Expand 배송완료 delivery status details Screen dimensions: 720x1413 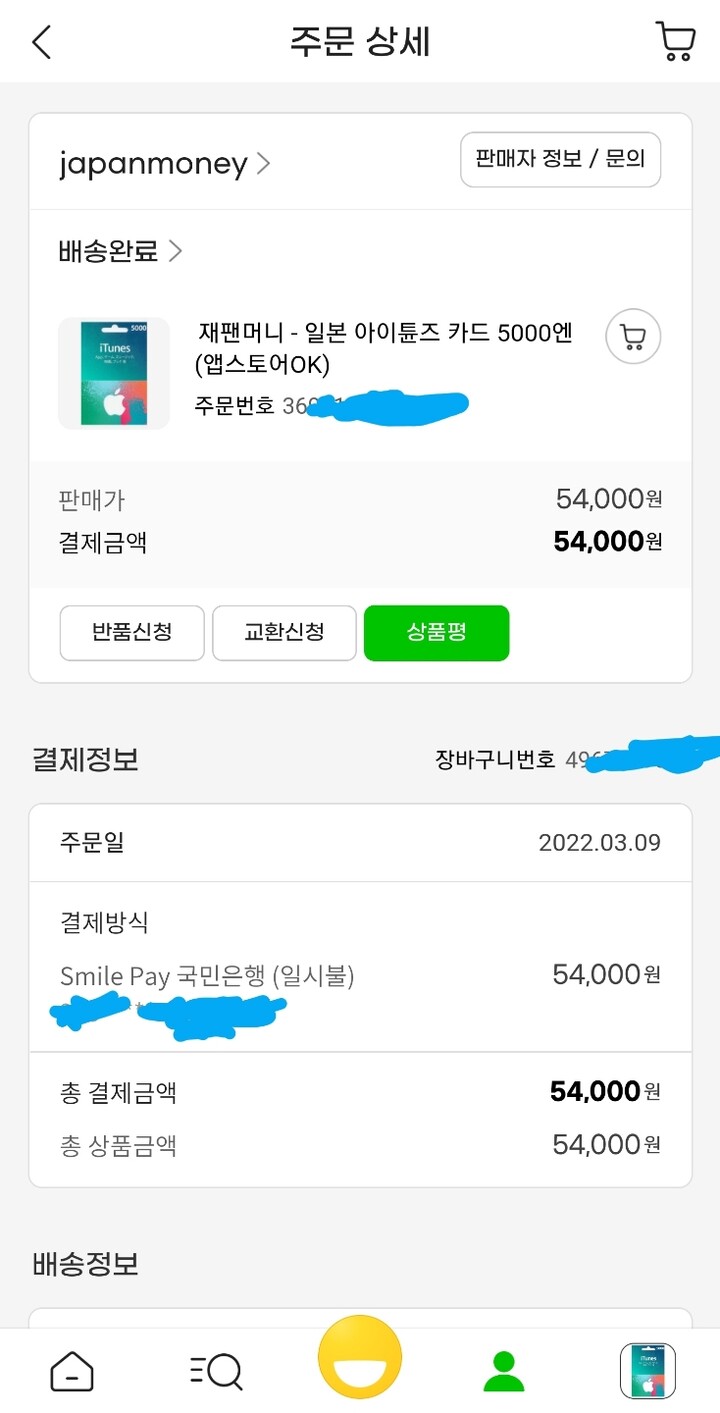tap(120, 250)
